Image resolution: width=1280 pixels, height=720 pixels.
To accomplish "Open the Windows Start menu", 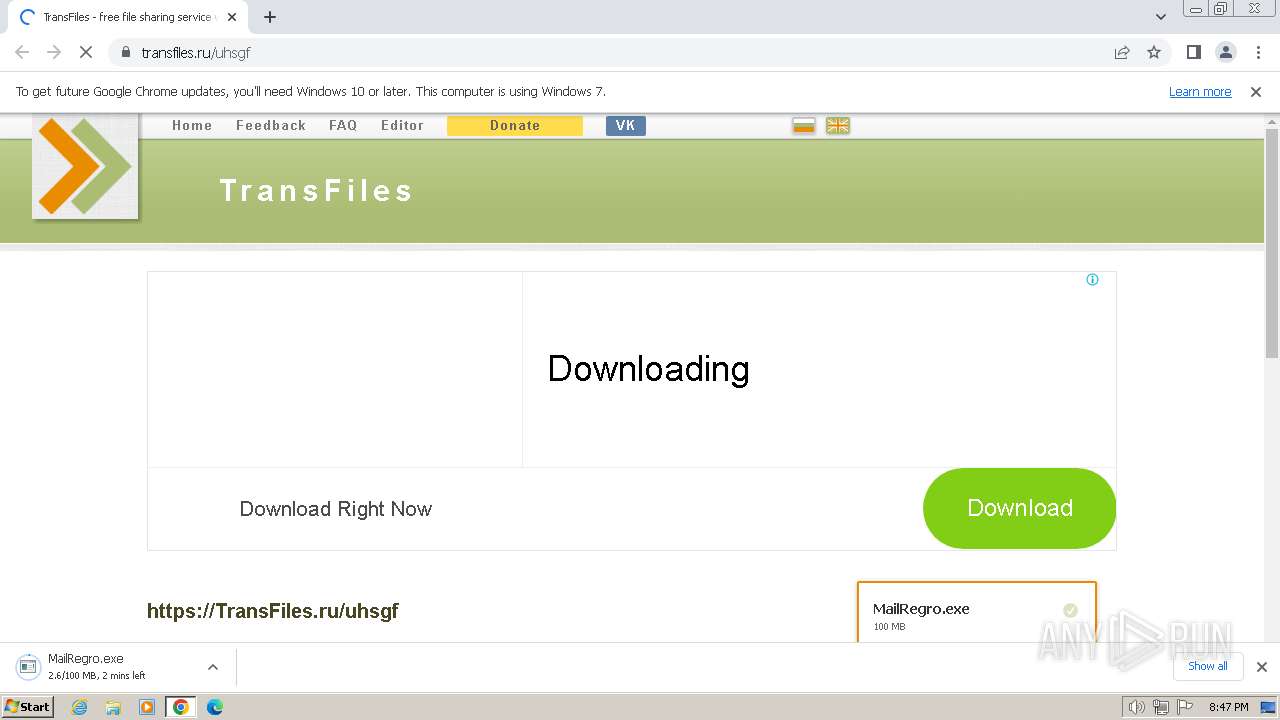I will [x=28, y=706].
